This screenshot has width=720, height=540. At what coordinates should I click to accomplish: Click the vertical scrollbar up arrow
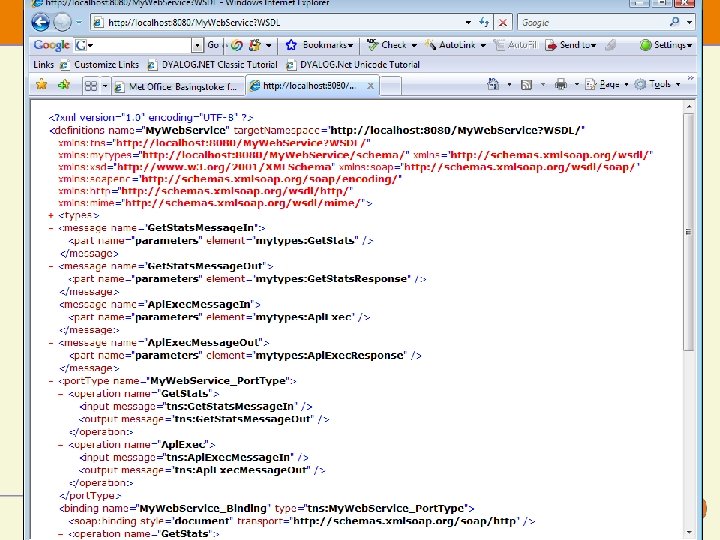pos(688,107)
